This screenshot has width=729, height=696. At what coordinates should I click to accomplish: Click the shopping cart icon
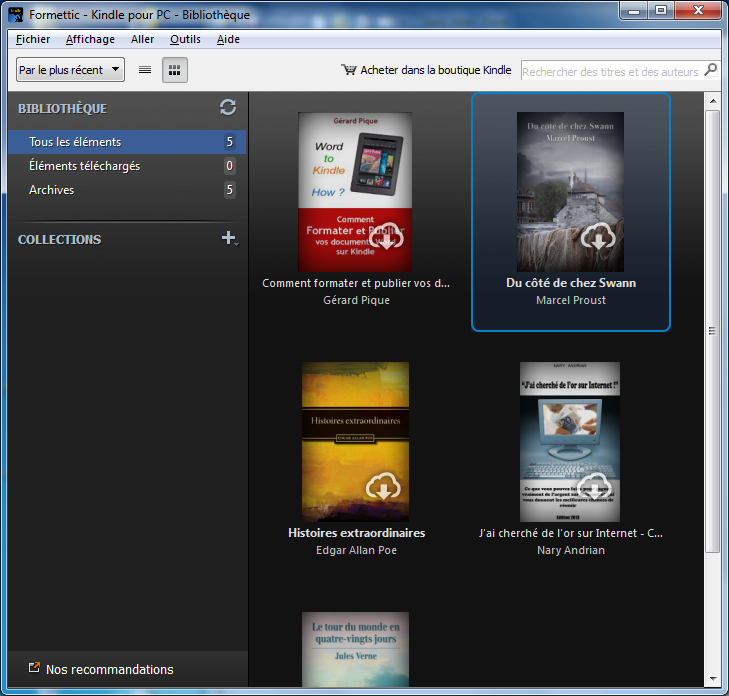[x=349, y=70]
